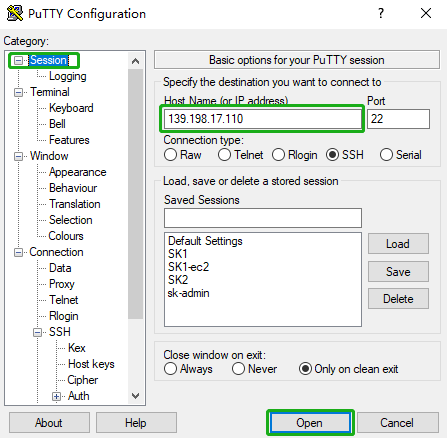
Task: Expand the Auth tree node
Action: 56,396
